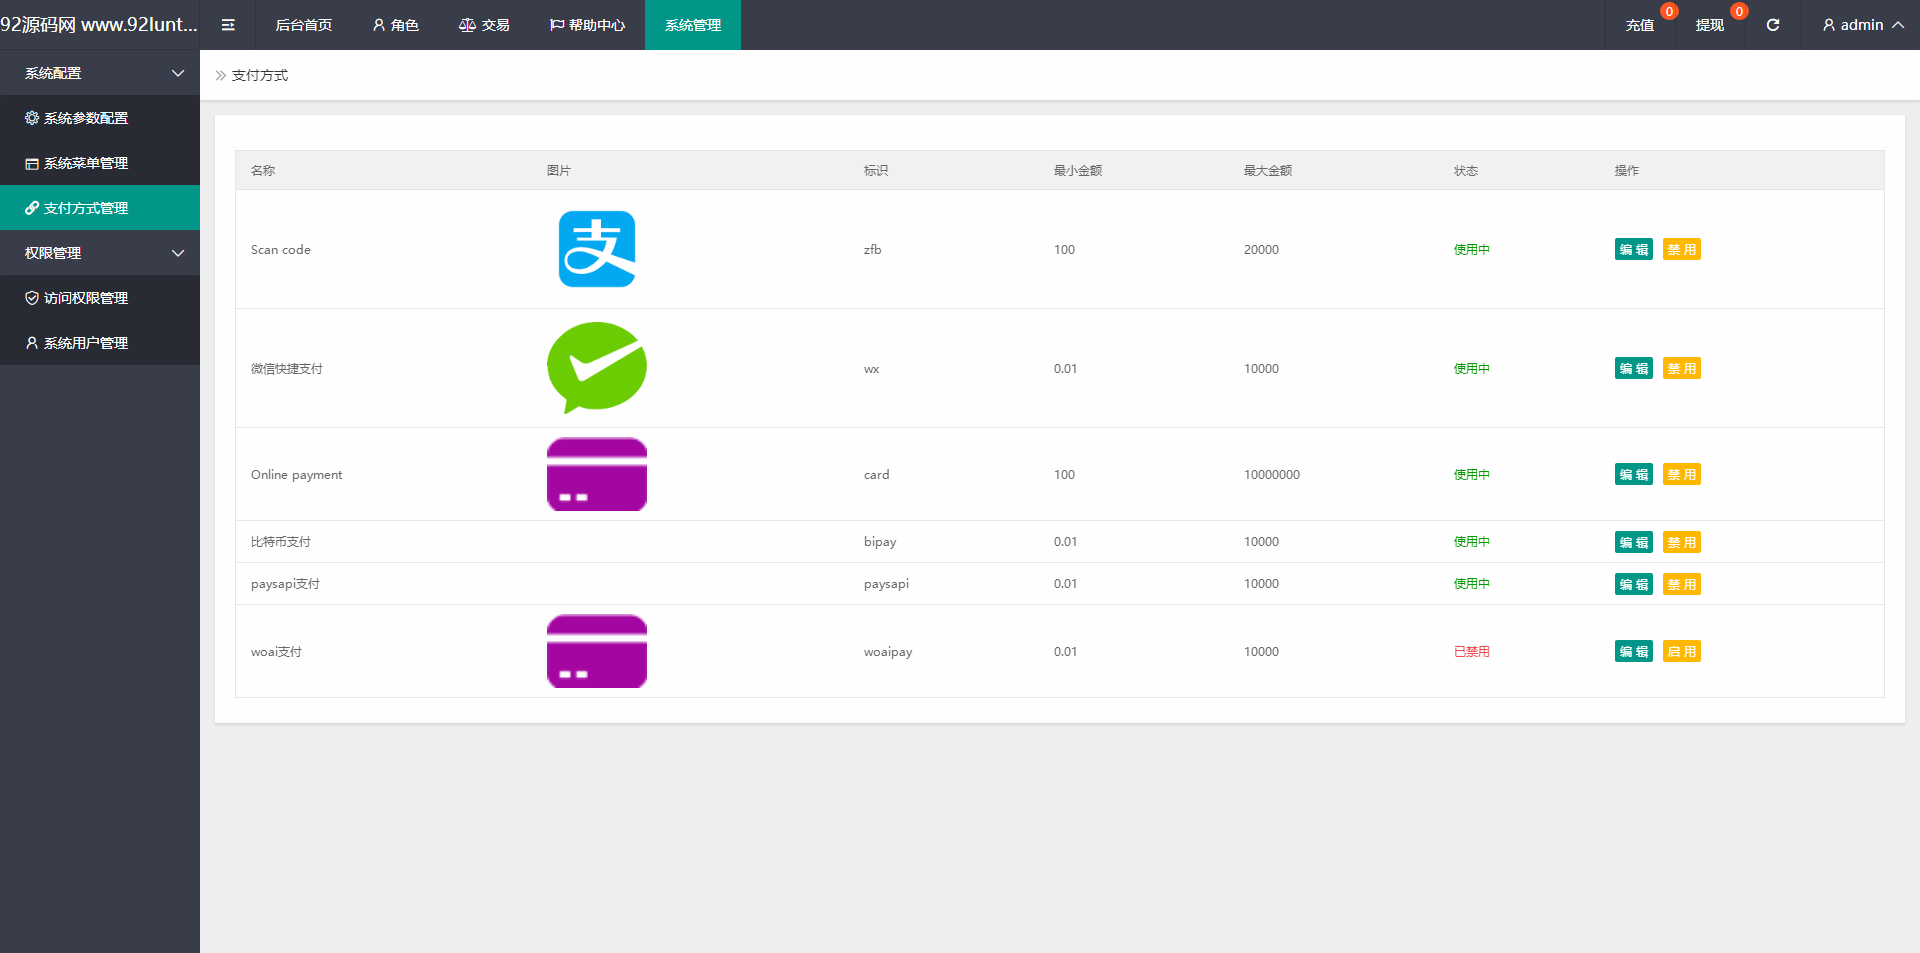Click the 提现 notification link

point(1710,25)
